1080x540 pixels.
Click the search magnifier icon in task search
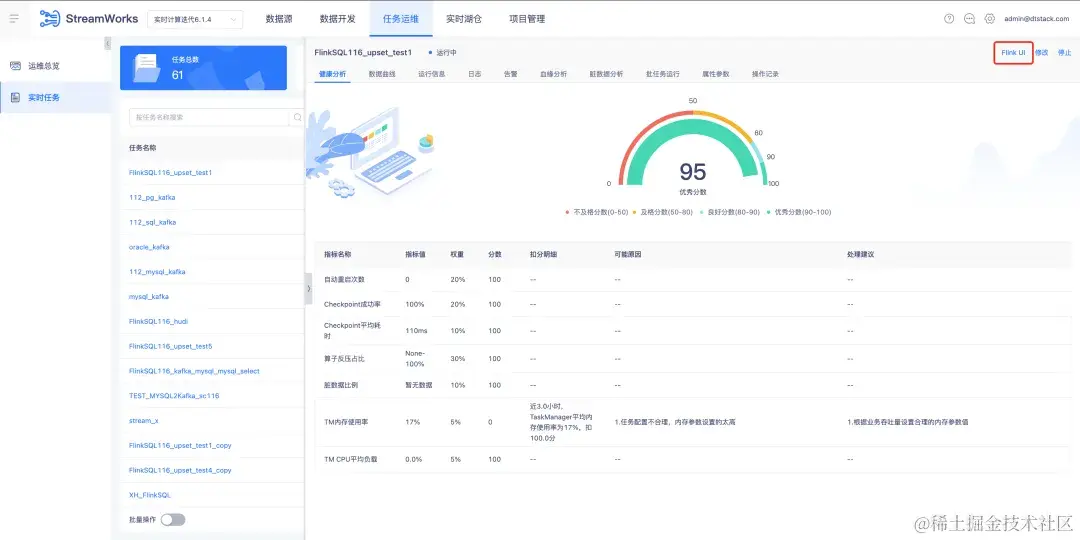[x=298, y=117]
